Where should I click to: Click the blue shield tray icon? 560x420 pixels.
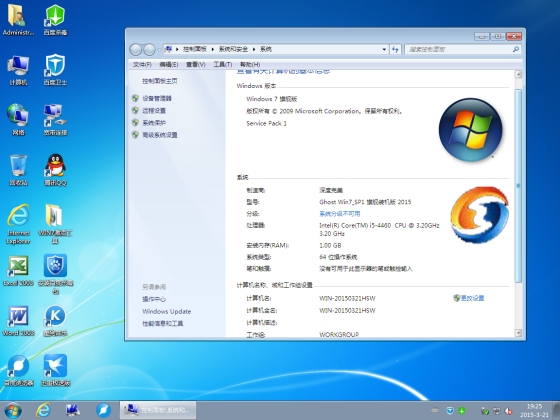(x=450, y=411)
